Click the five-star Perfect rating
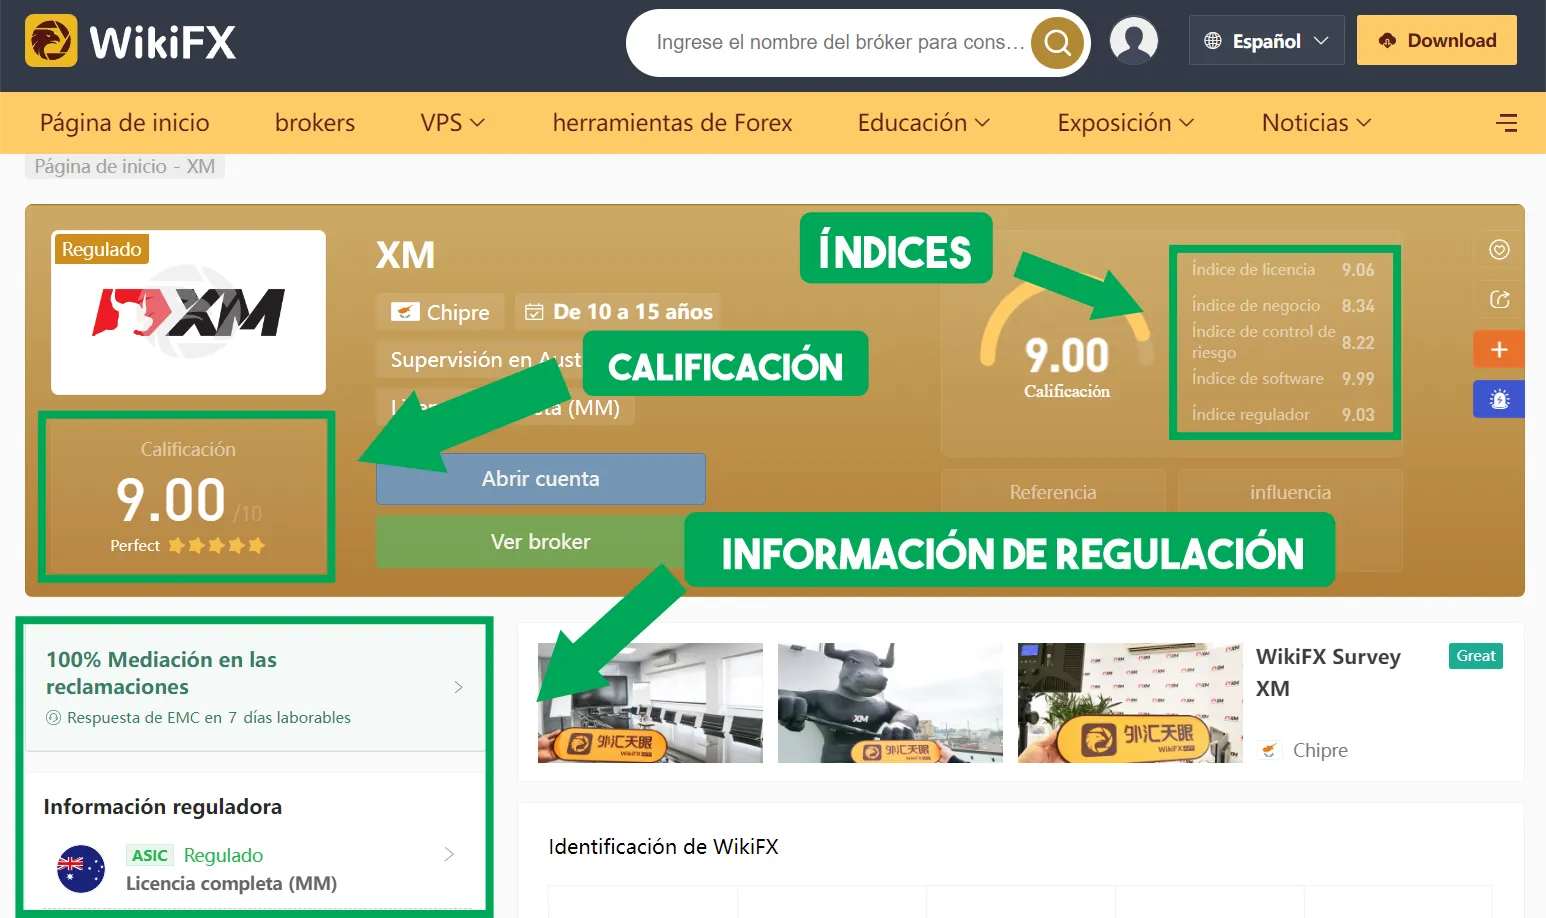The image size is (1546, 918). click(x=216, y=546)
